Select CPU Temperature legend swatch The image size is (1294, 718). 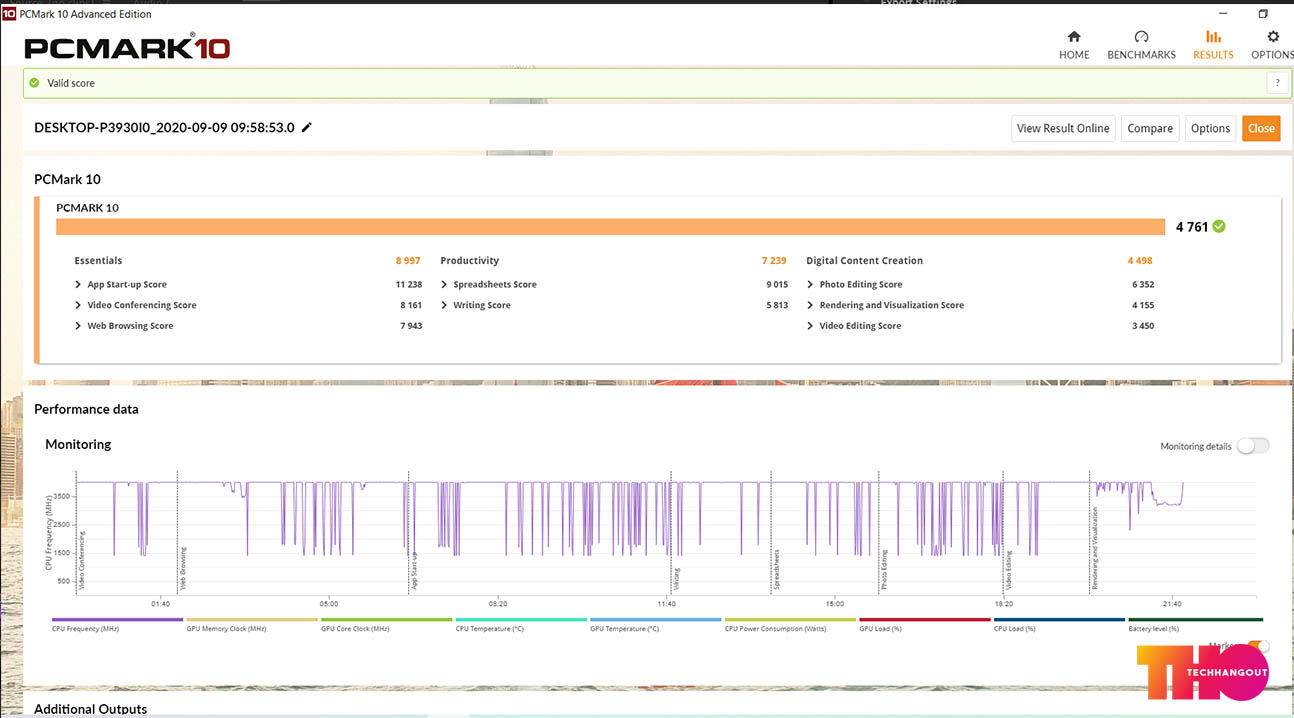521,620
